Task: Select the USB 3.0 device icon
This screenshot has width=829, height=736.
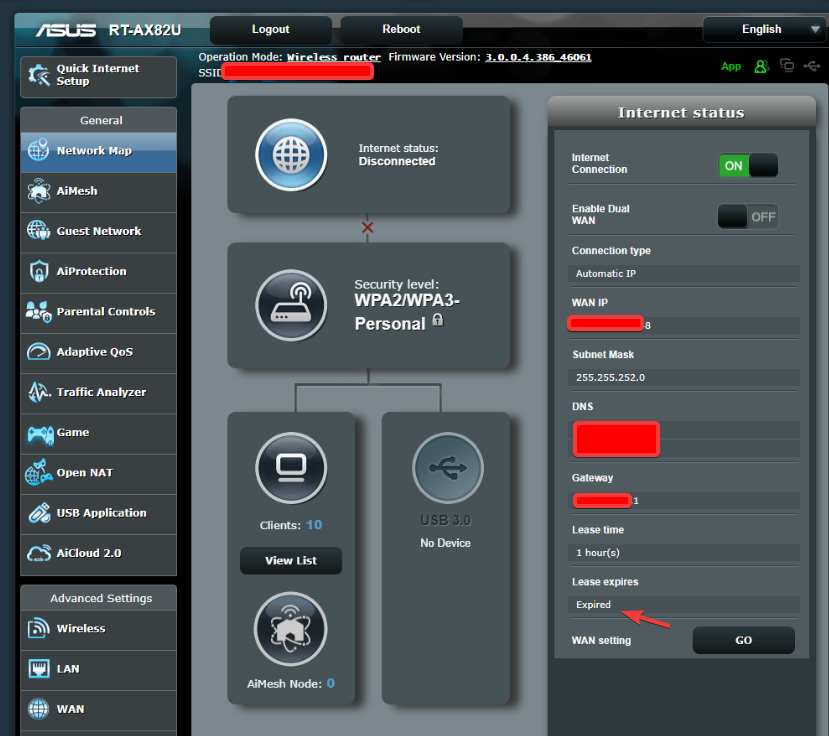Action: pos(448,467)
